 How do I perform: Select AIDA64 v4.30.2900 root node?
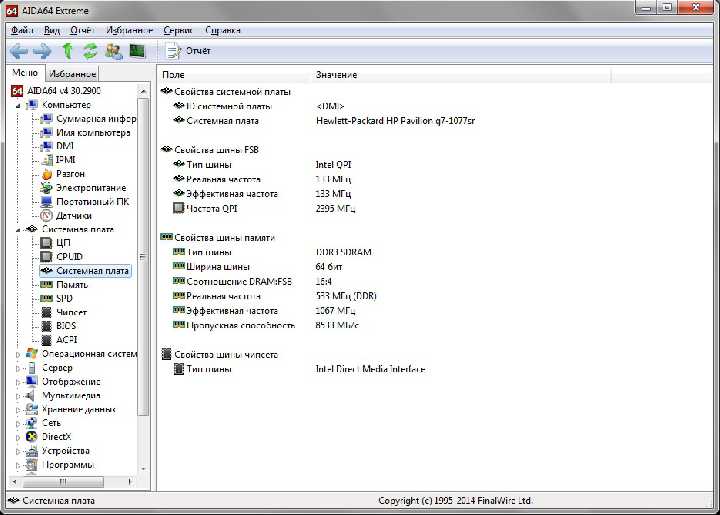[63, 90]
